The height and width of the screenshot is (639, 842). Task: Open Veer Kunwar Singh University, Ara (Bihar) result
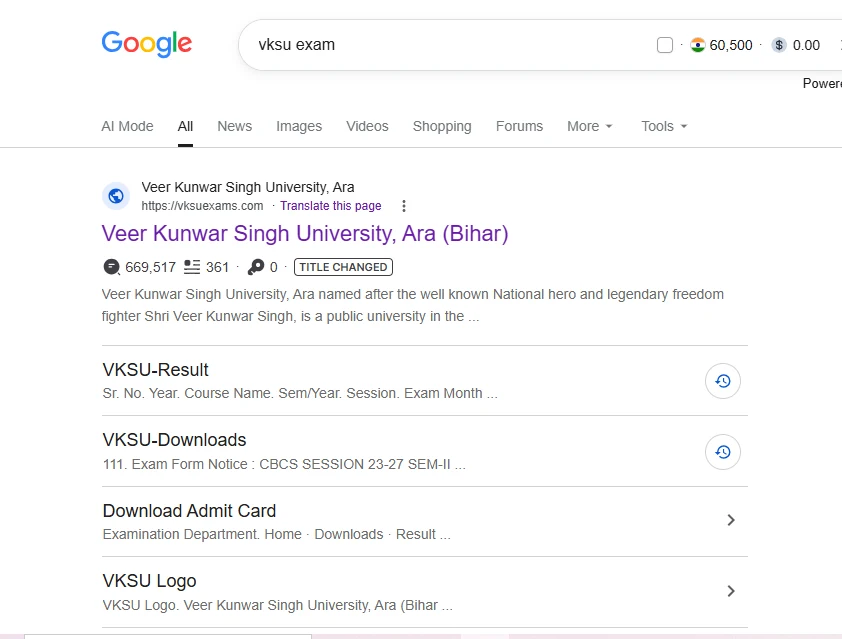305,234
